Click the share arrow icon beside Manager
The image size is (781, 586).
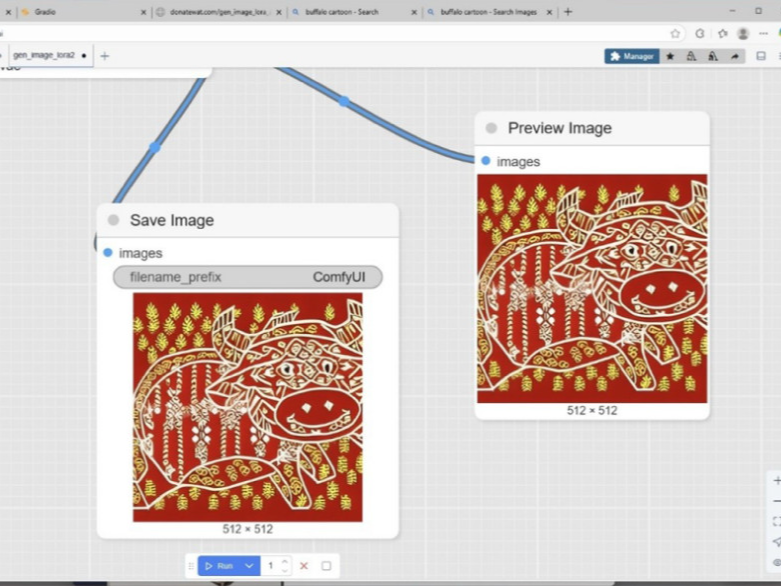[735, 56]
